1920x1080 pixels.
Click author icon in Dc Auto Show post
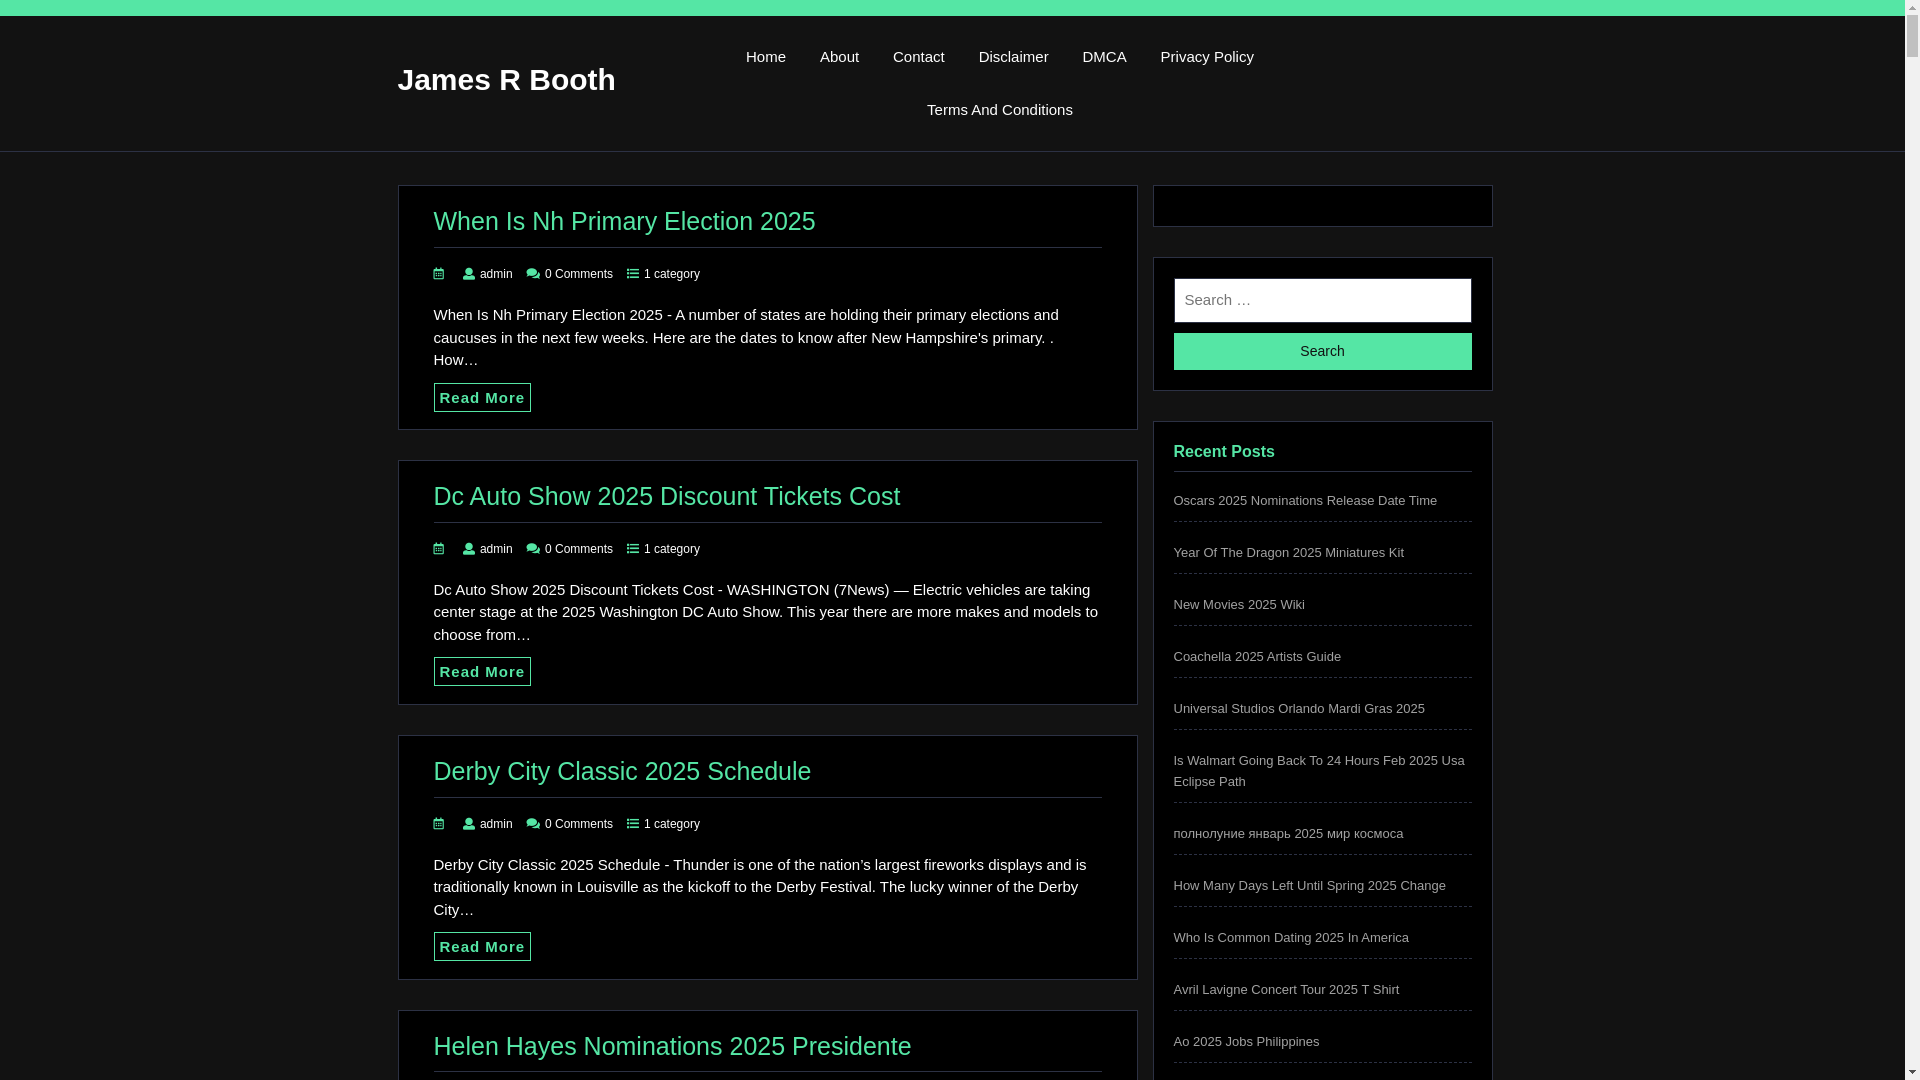469,548
